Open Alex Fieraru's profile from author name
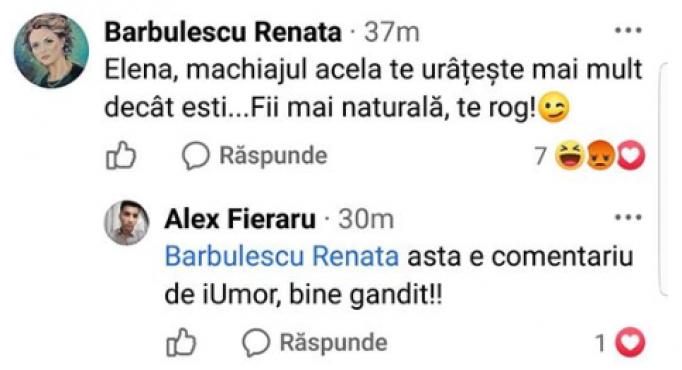This screenshot has width=682, height=370. [240, 219]
